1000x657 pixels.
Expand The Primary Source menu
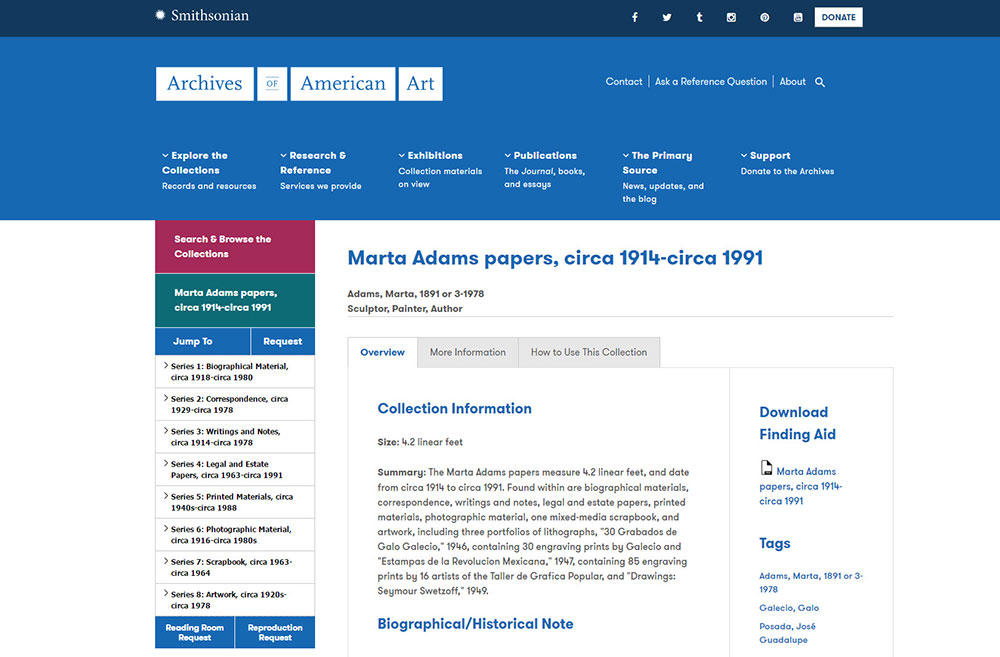(657, 163)
